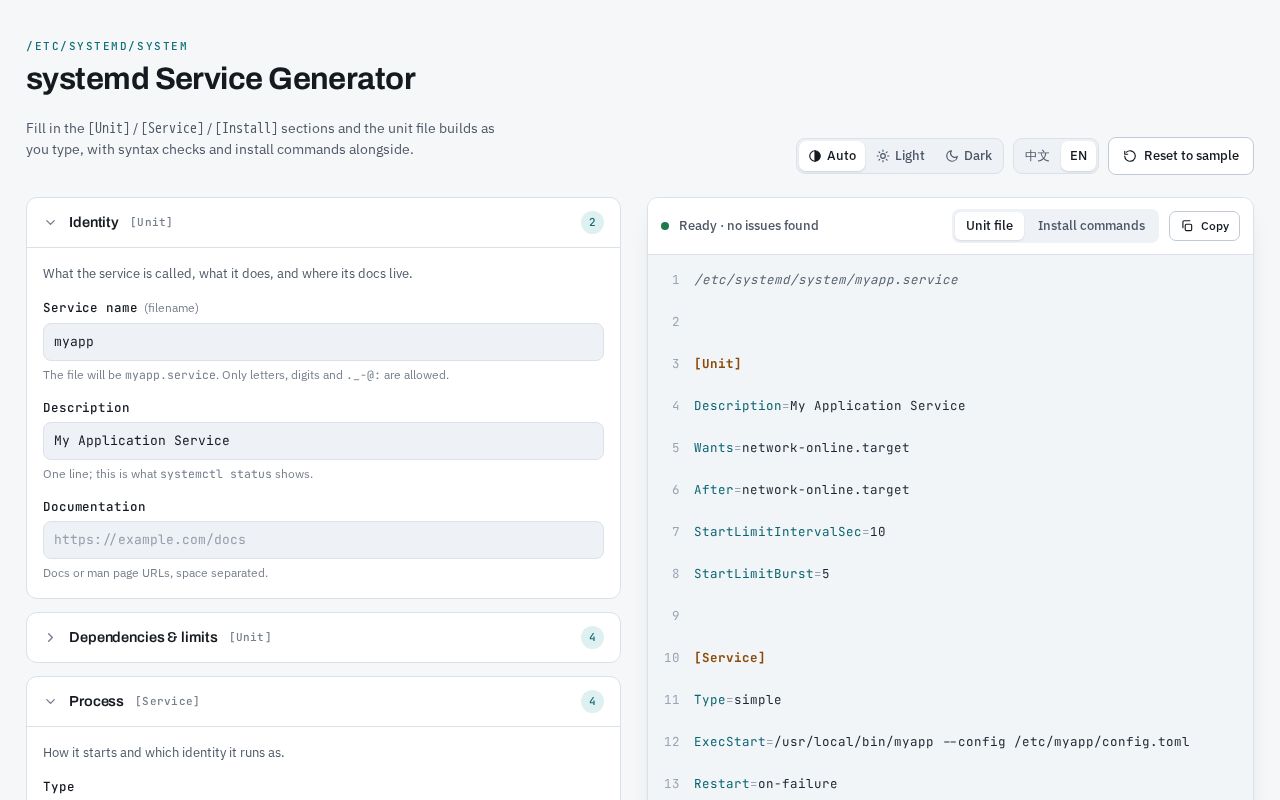The height and width of the screenshot is (800, 1280).
Task: Focus the Service name input field
Action: pos(323,342)
